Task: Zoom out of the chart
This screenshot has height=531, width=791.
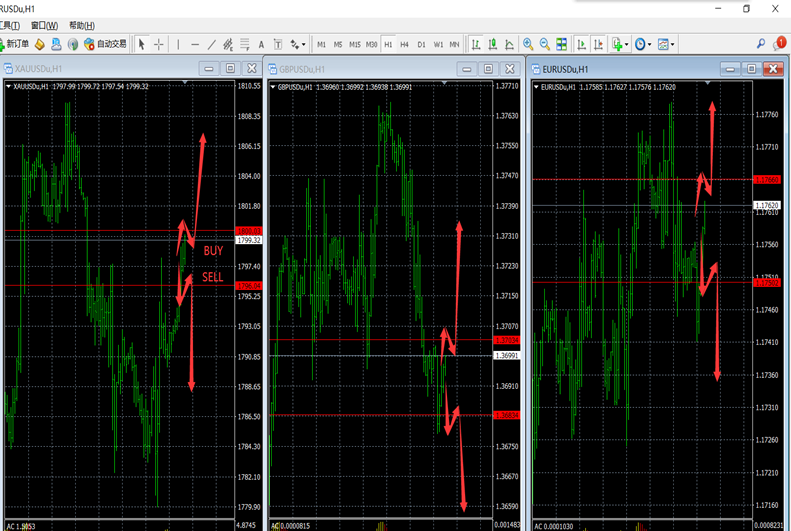Action: (545, 44)
